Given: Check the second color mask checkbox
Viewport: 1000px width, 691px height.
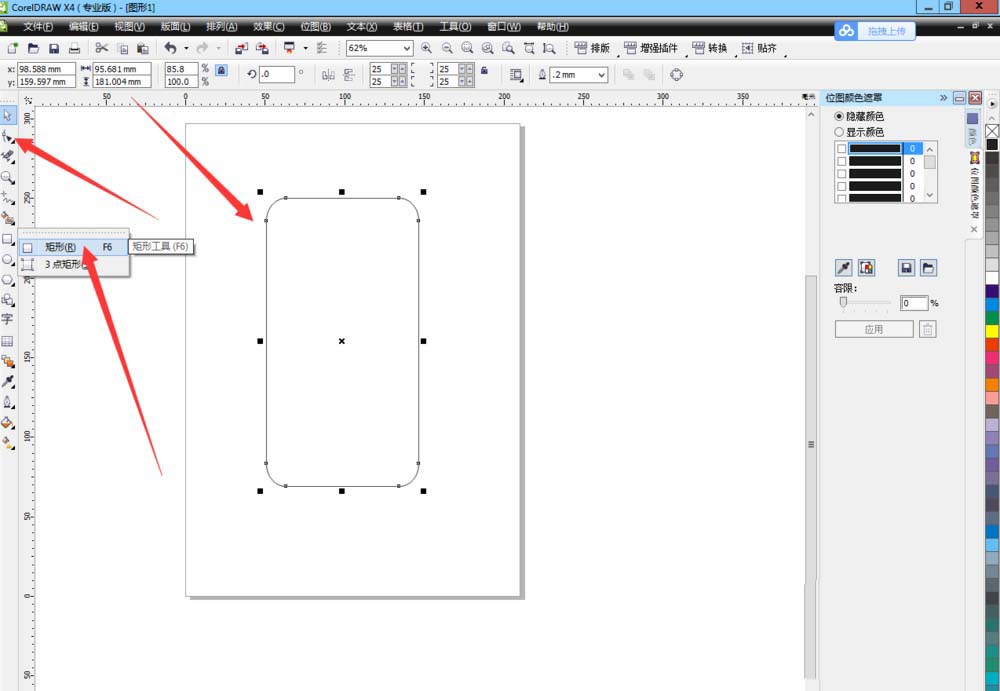Looking at the screenshot, I should (842, 161).
